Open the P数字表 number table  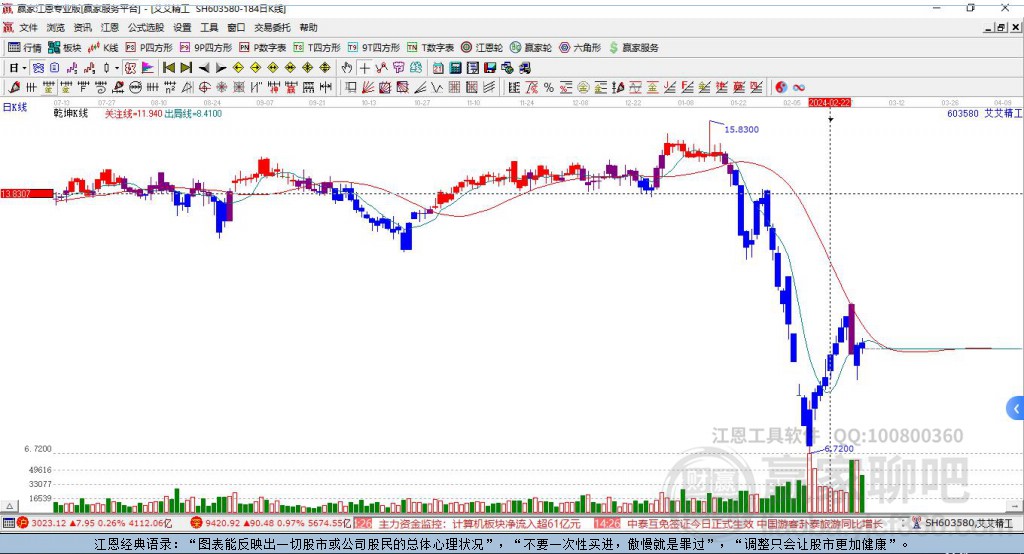[263, 48]
